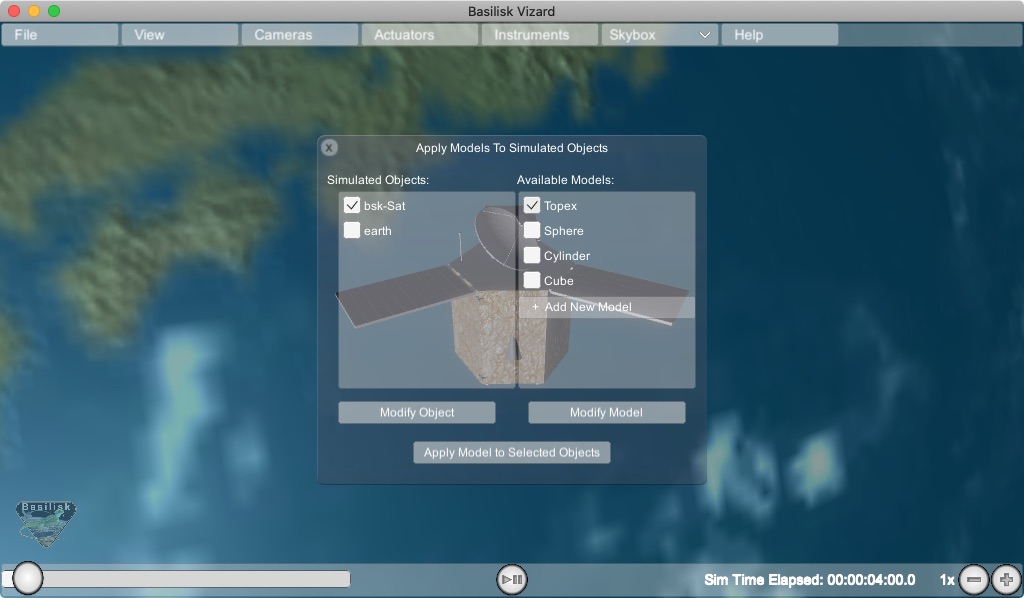Open the Actuators menu
Image resolution: width=1024 pixels, height=598 pixels.
pyautogui.click(x=419, y=35)
